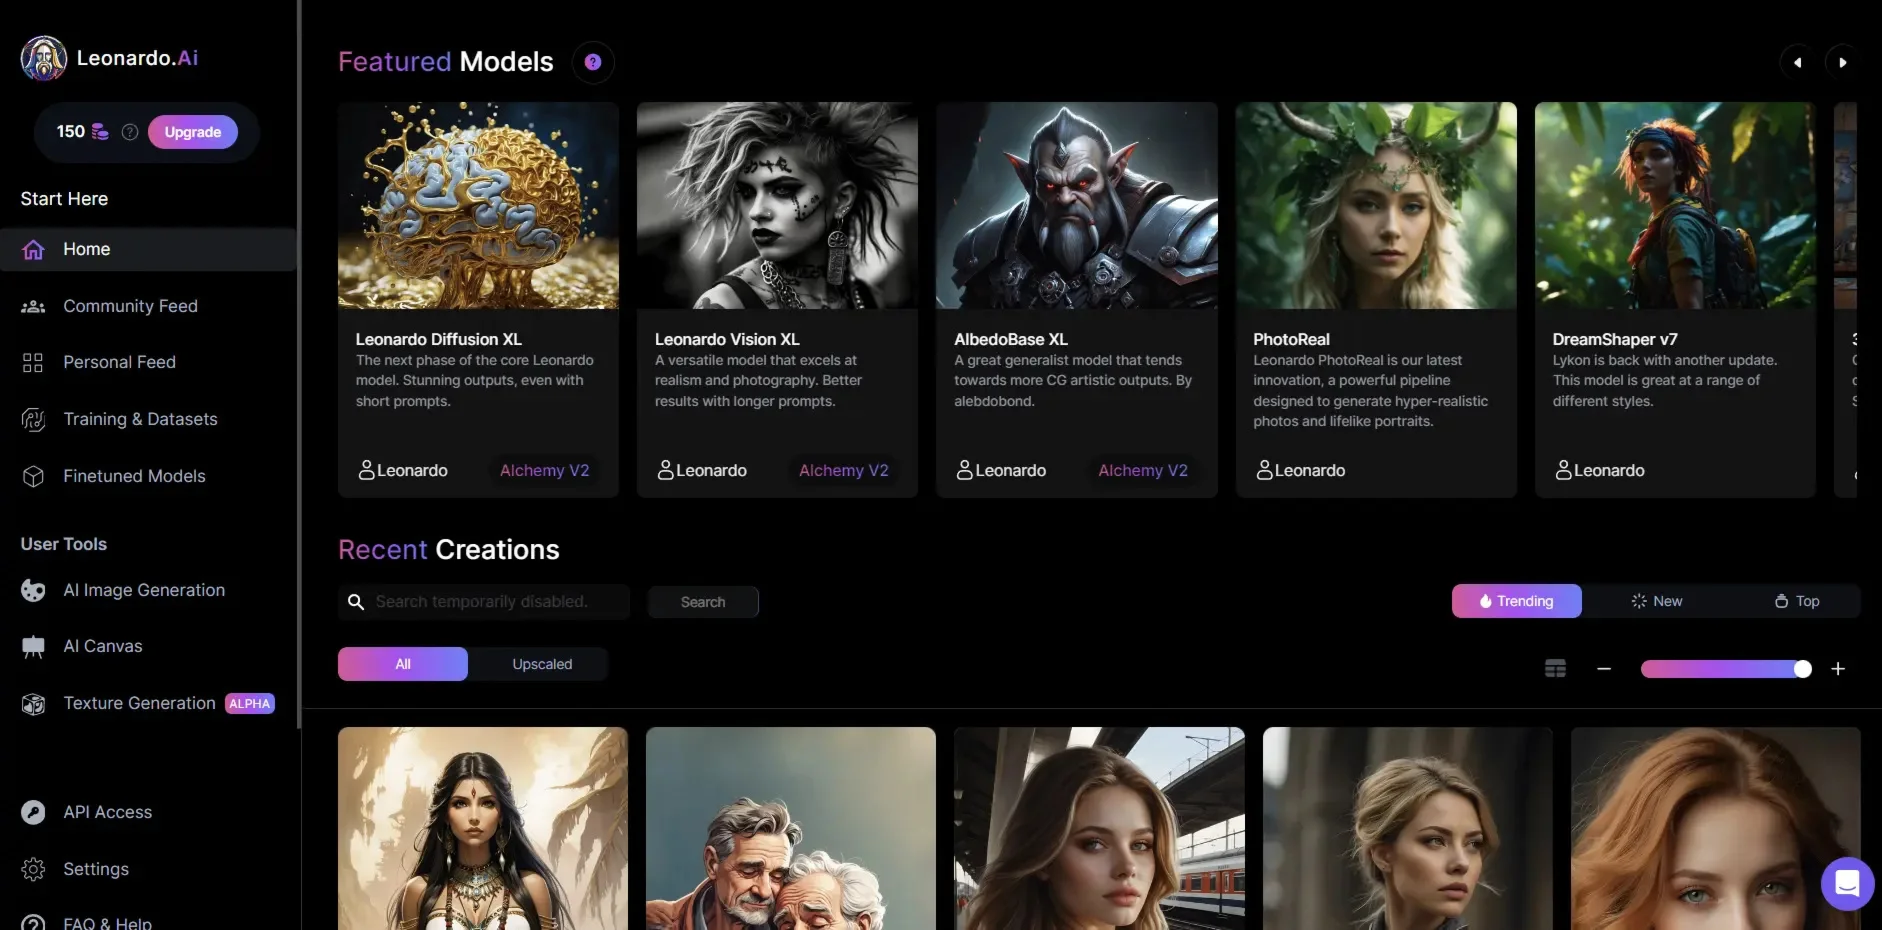Increase image size with the plus icon
Screen dimensions: 1882x930
1838,669
